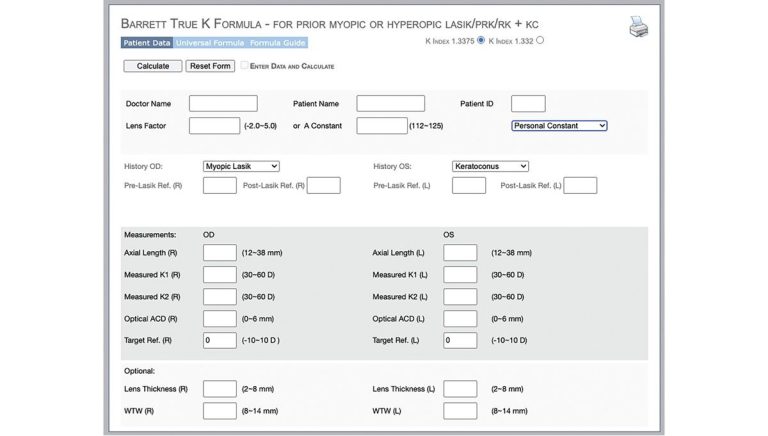Click Target Ref. (R) field
768x436 pixels.
pyautogui.click(x=220, y=340)
